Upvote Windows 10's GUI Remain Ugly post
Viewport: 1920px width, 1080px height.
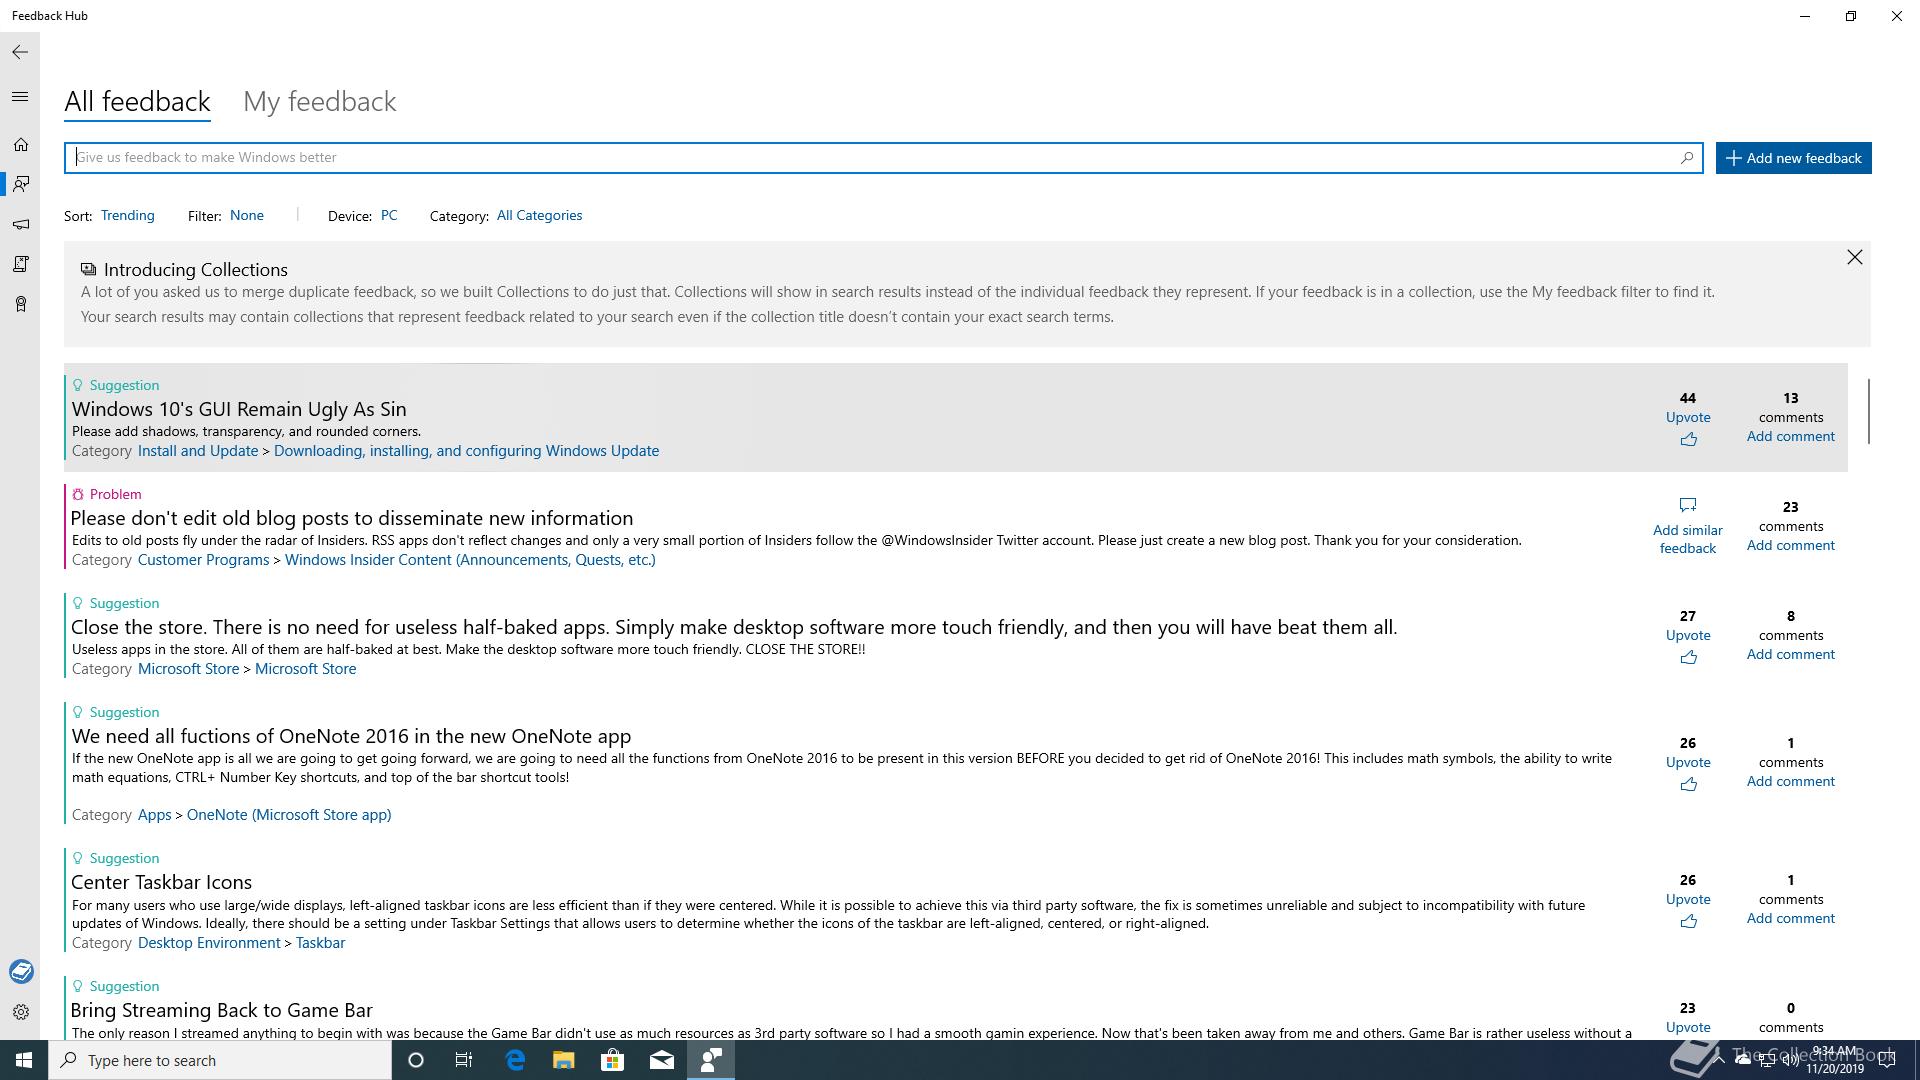point(1688,417)
